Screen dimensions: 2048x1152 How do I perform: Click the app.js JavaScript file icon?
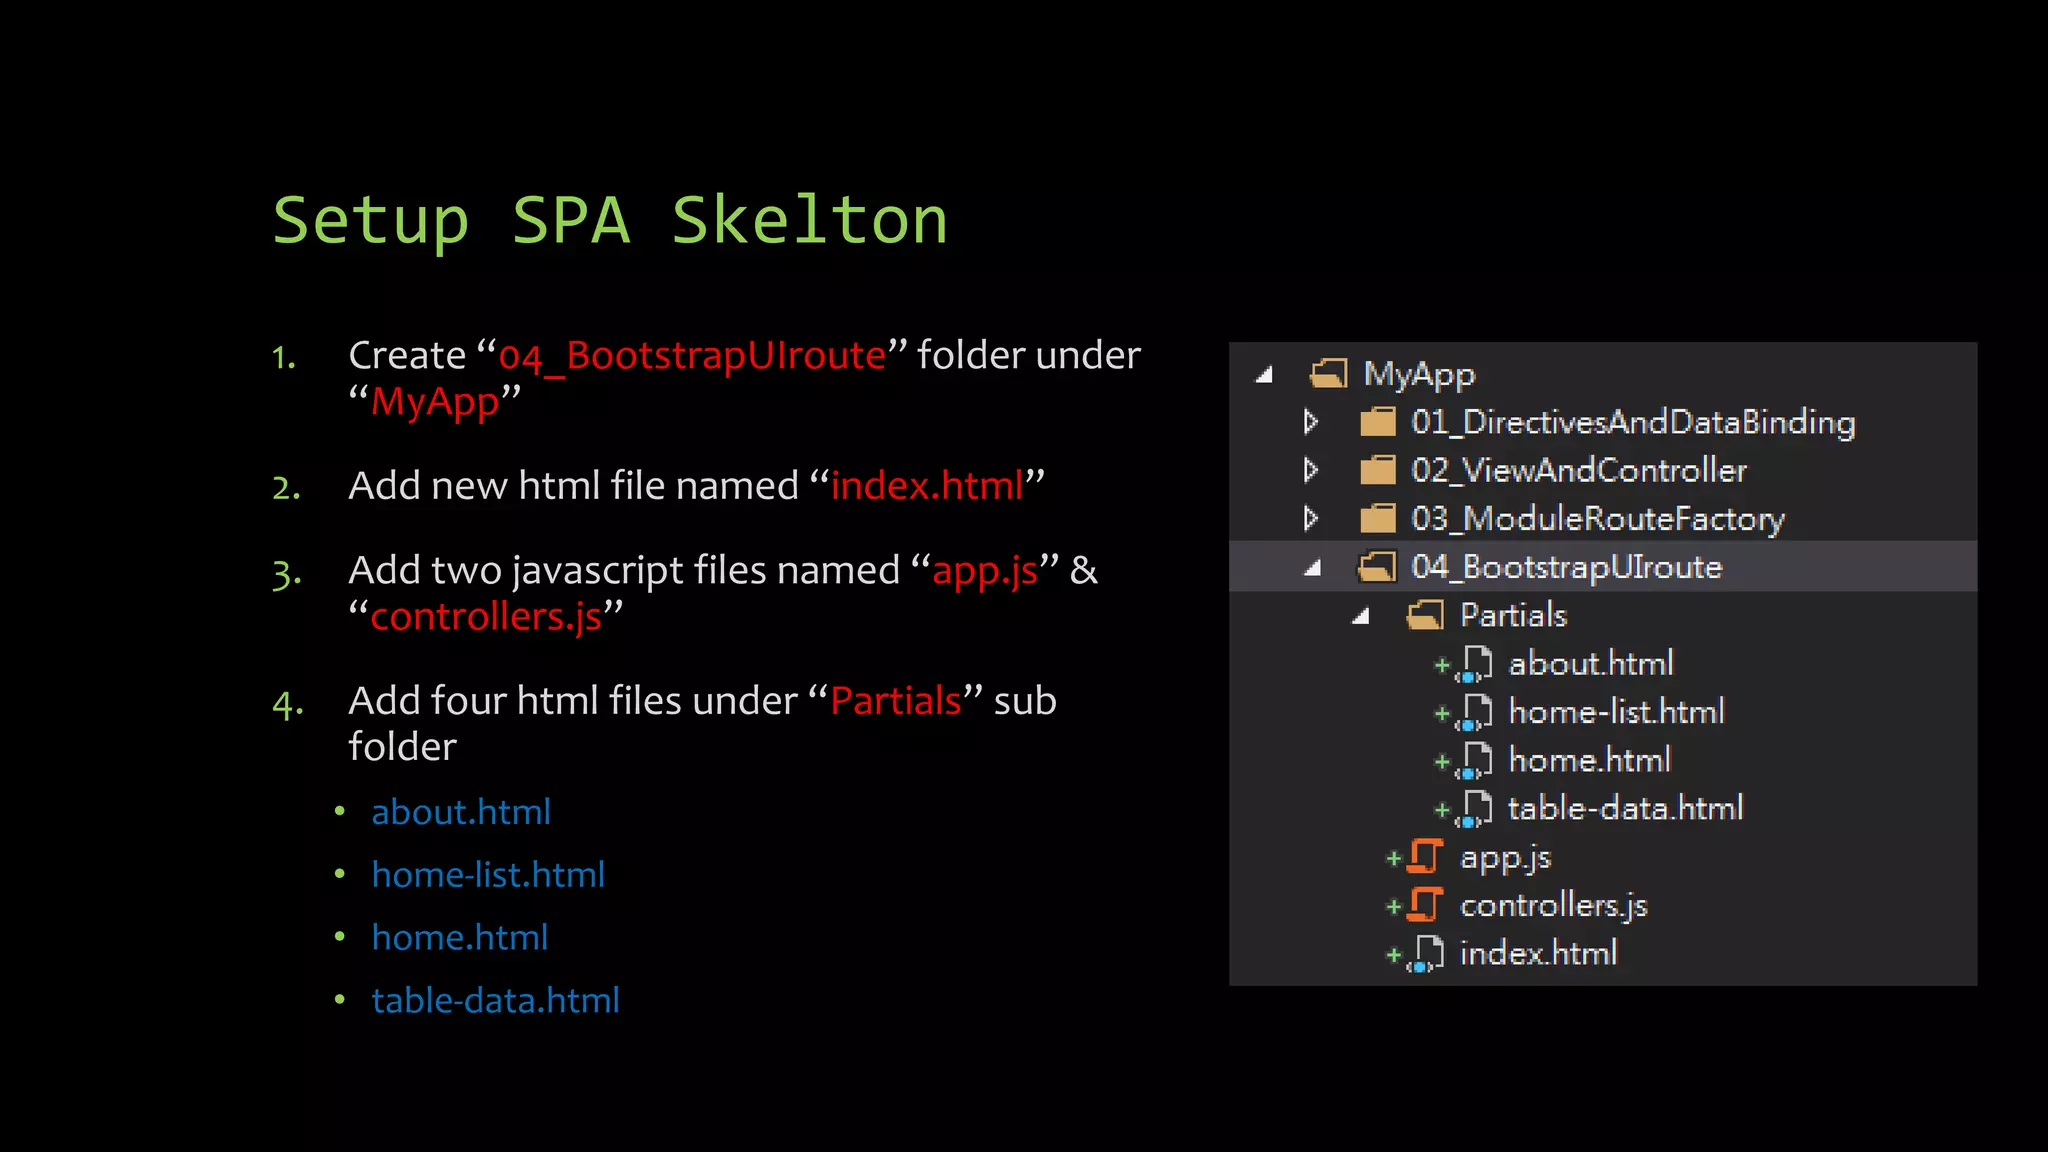click(1425, 857)
